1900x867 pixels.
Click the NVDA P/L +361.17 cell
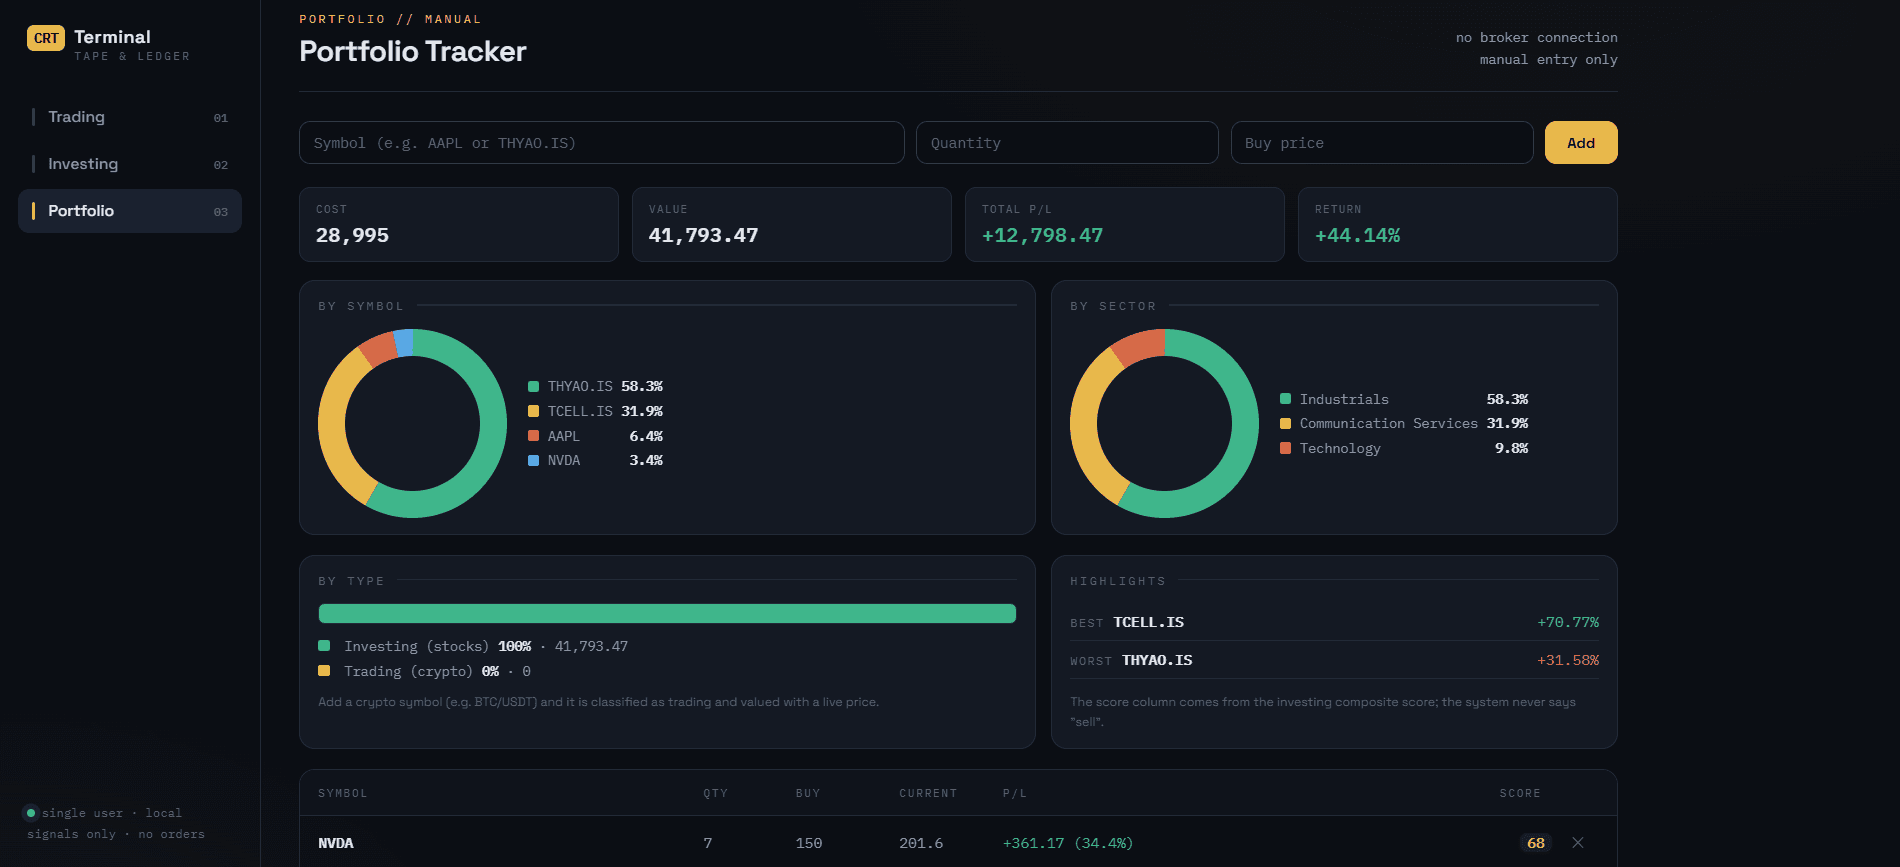pos(1067,843)
